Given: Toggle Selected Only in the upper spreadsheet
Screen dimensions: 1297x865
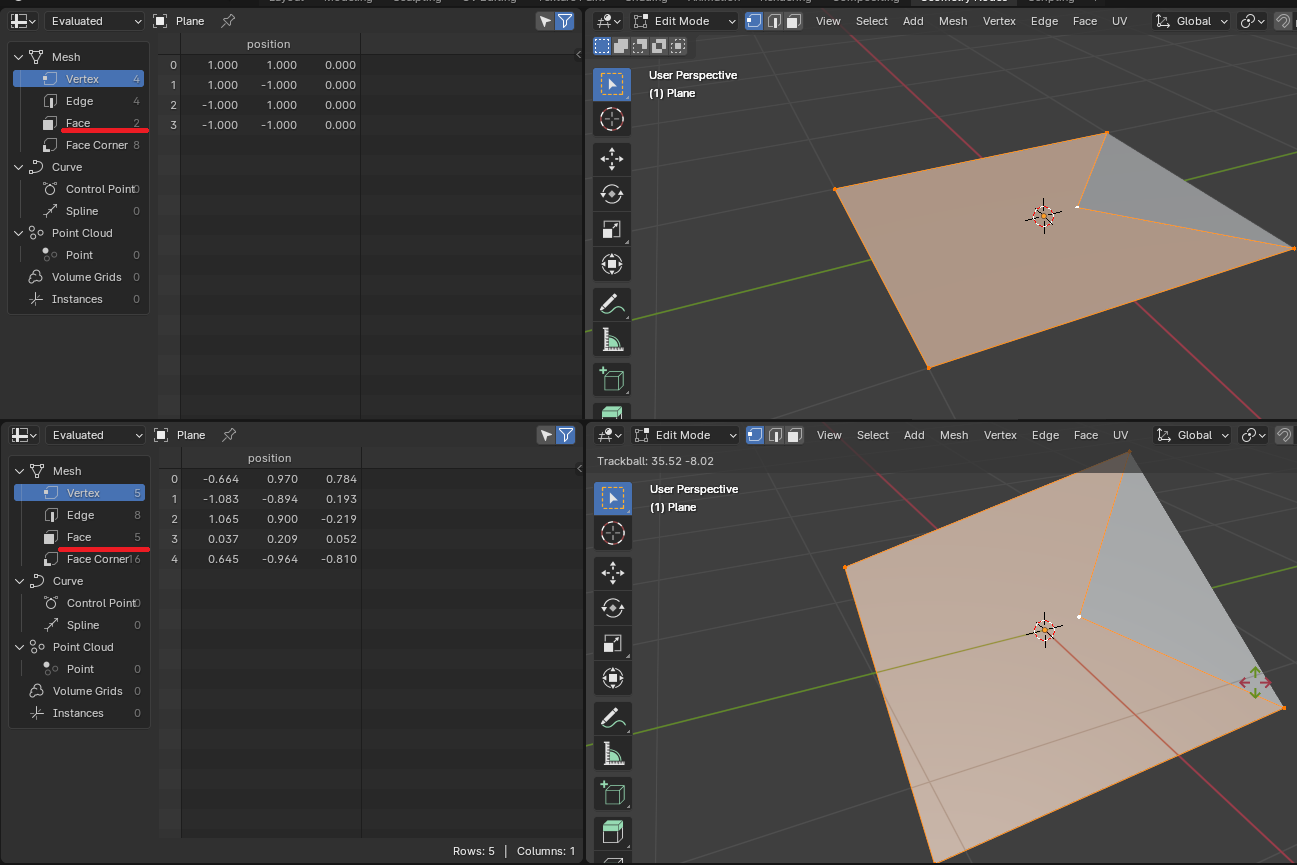Looking at the screenshot, I should [x=545, y=21].
